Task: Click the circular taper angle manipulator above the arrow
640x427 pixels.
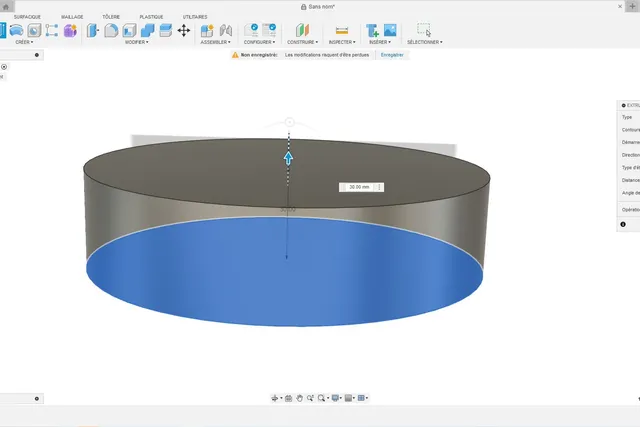Action: [x=289, y=122]
